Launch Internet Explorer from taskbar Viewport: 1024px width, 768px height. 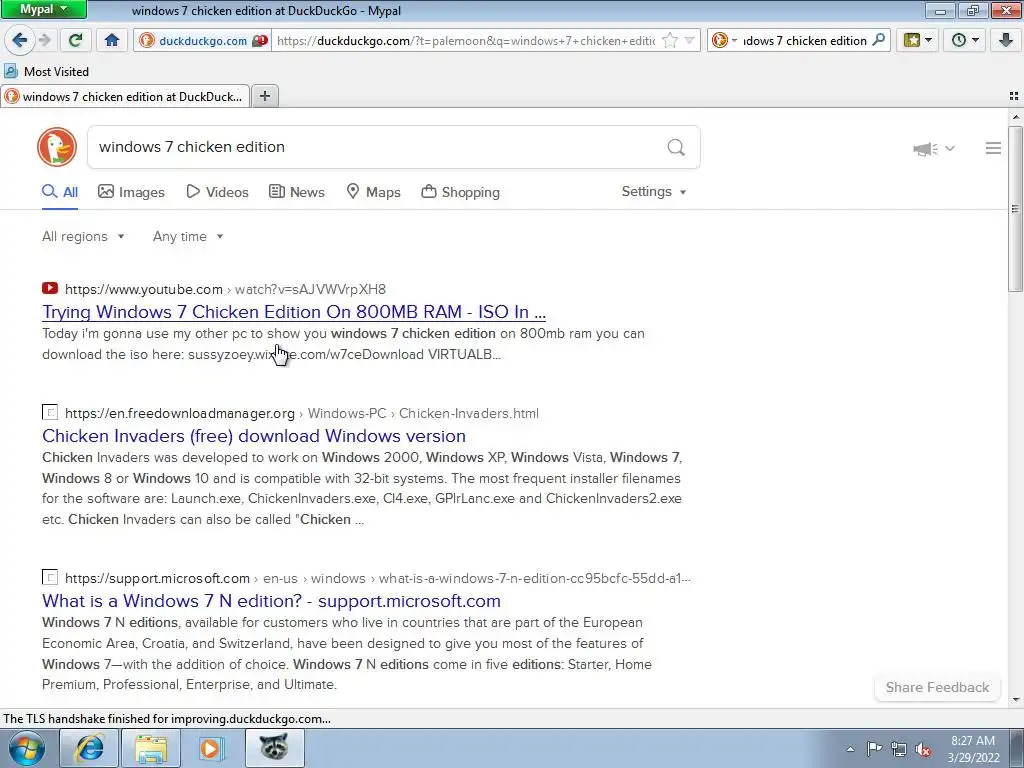[89, 748]
